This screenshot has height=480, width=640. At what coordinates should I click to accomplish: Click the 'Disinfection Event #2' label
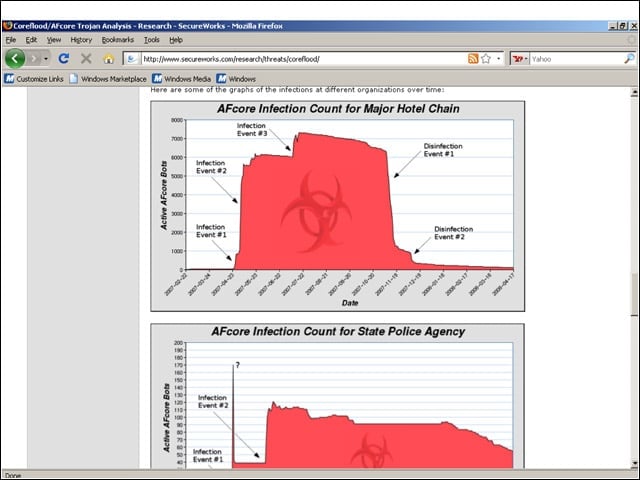(453, 233)
